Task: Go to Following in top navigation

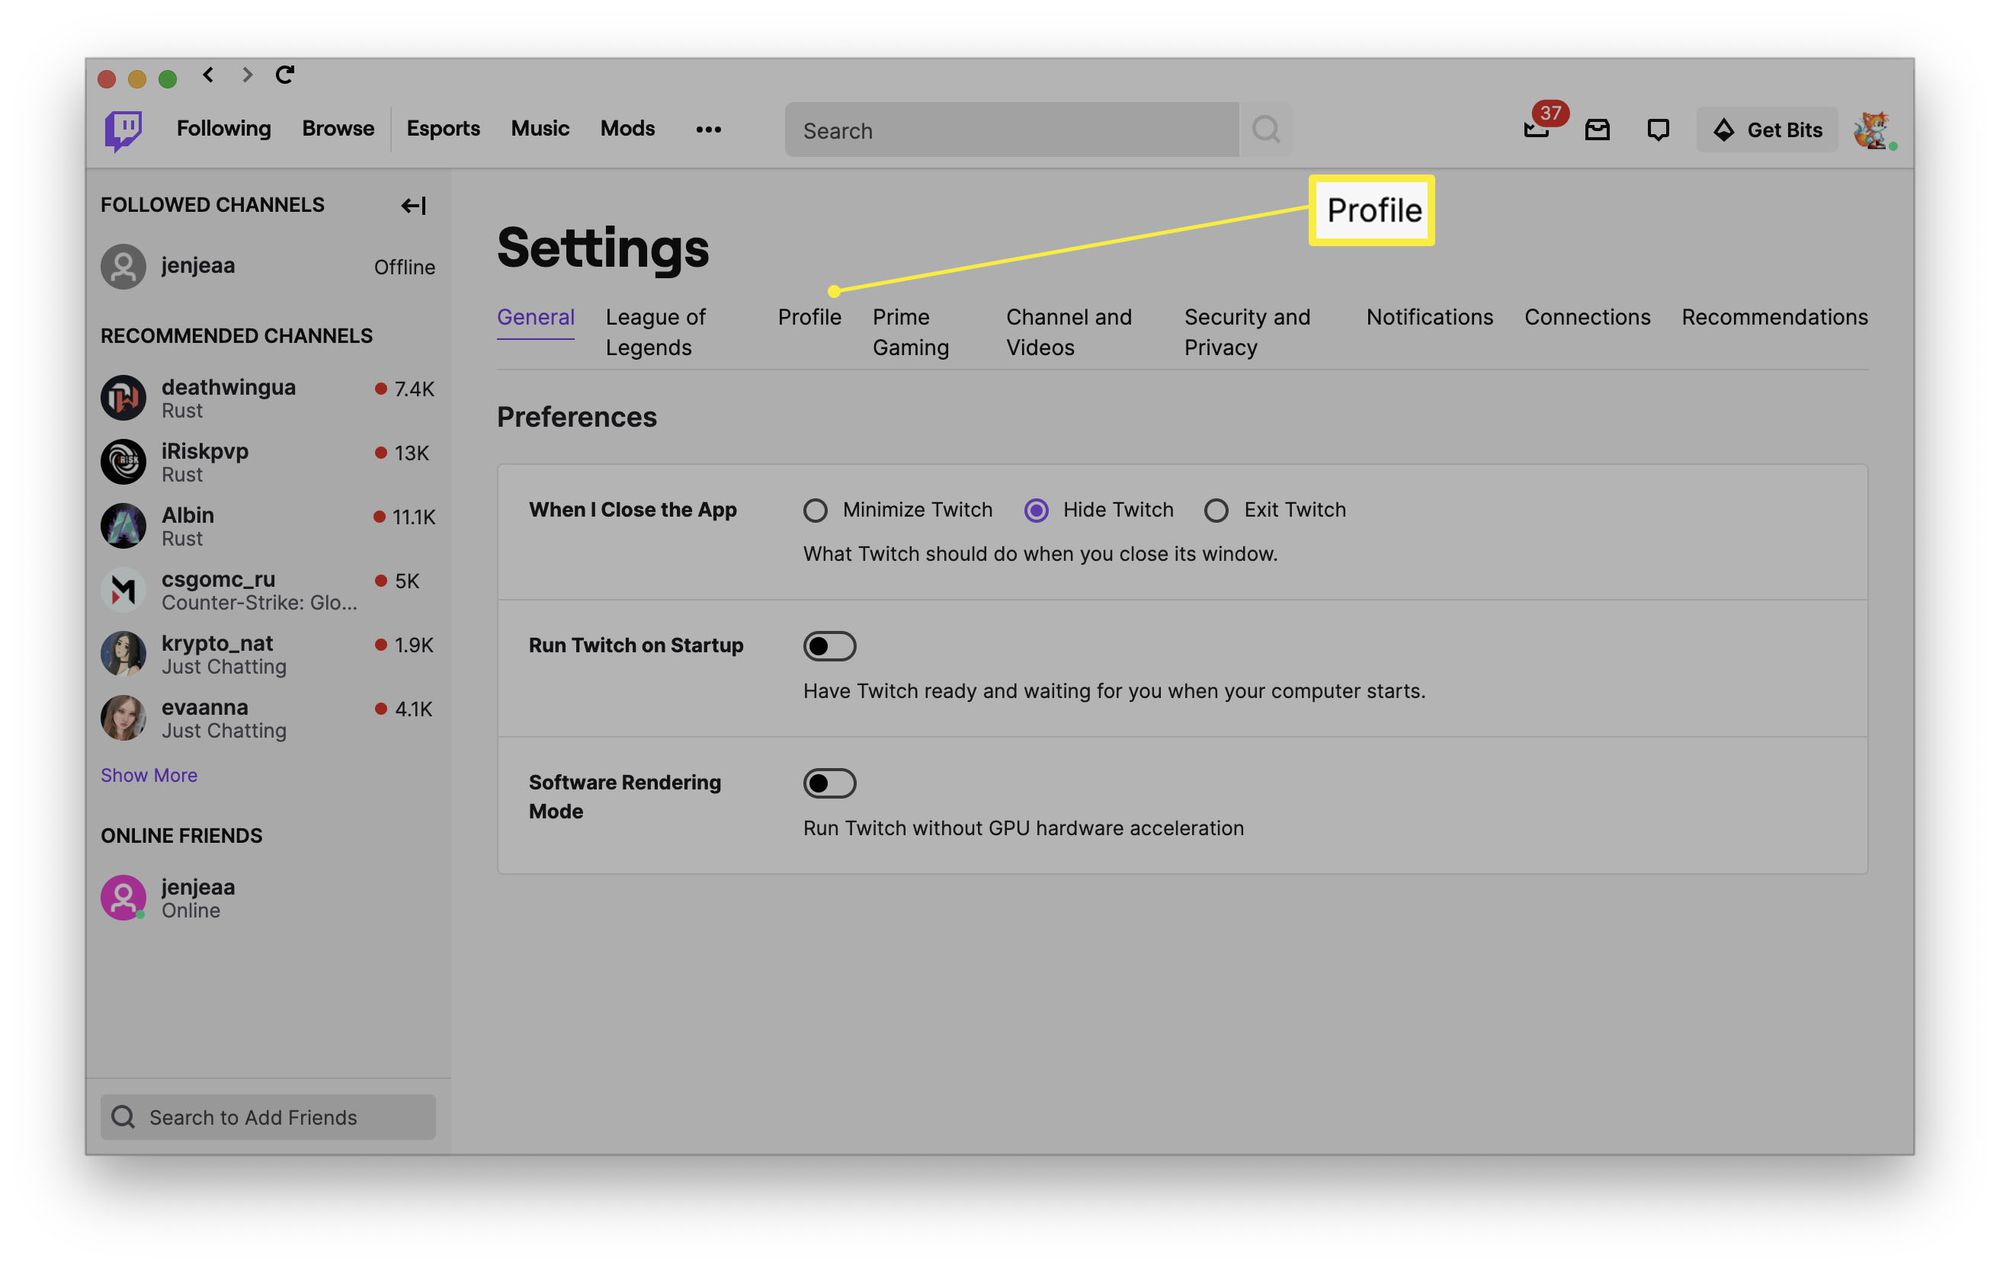Action: 224,129
